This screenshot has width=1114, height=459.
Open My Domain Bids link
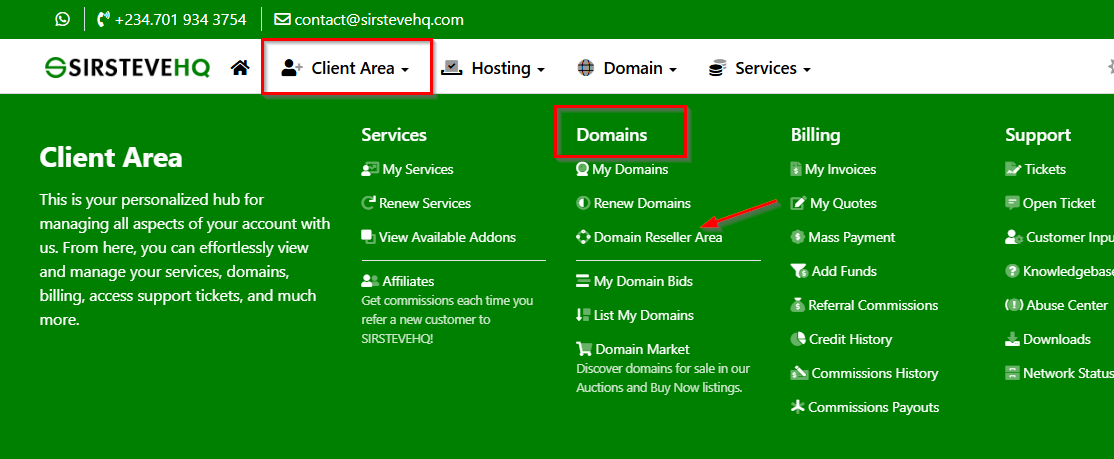click(x=644, y=281)
